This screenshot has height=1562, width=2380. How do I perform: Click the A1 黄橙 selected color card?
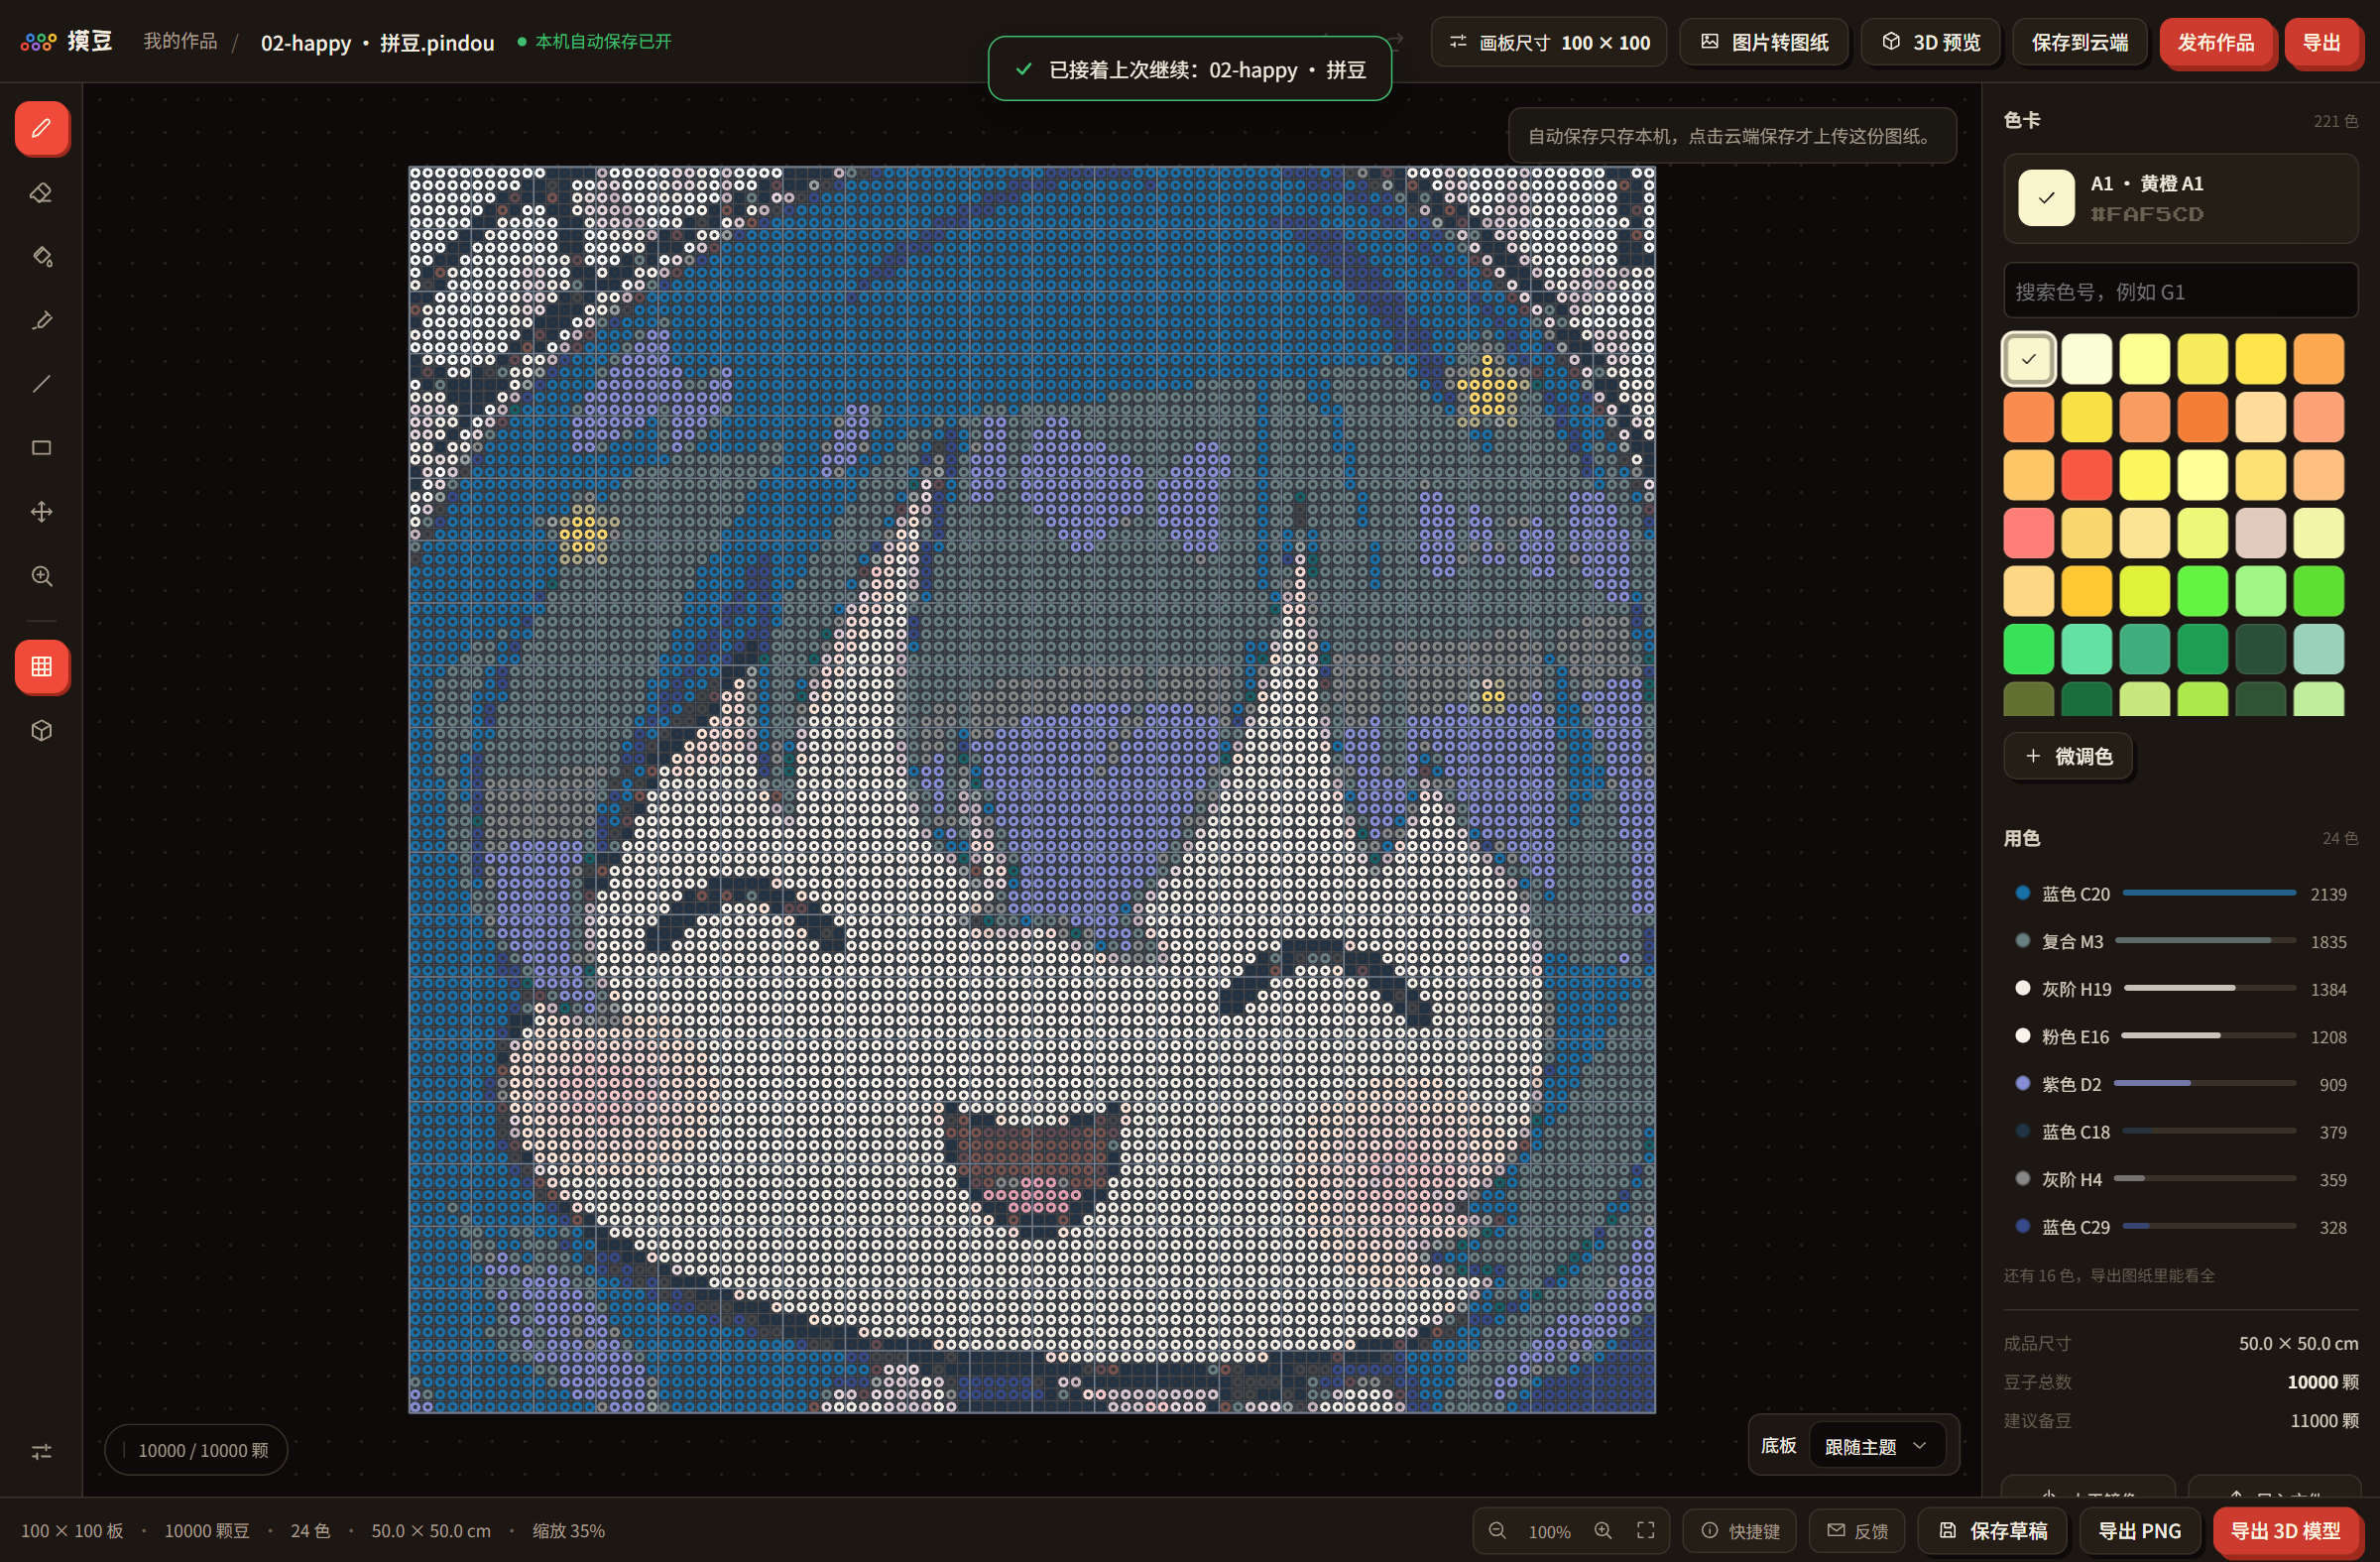tap(2181, 198)
